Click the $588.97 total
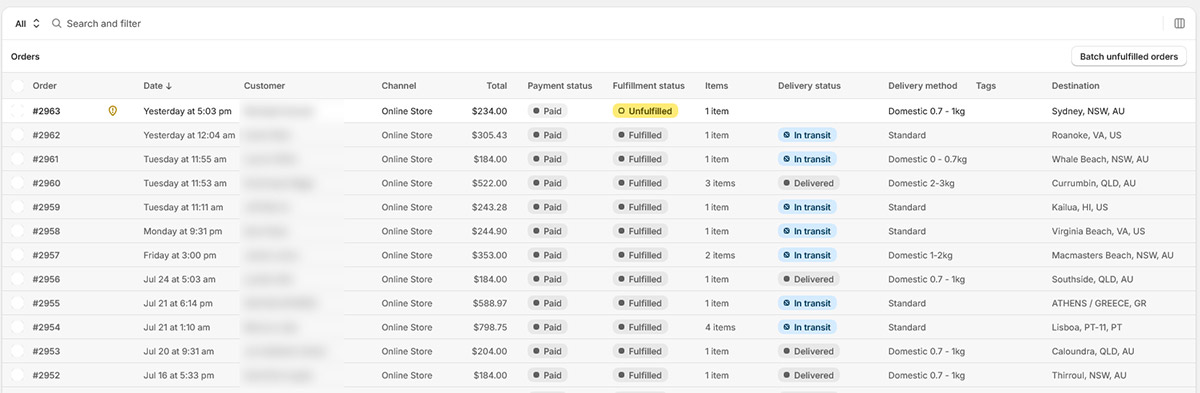The width and height of the screenshot is (1200, 393). (489, 303)
